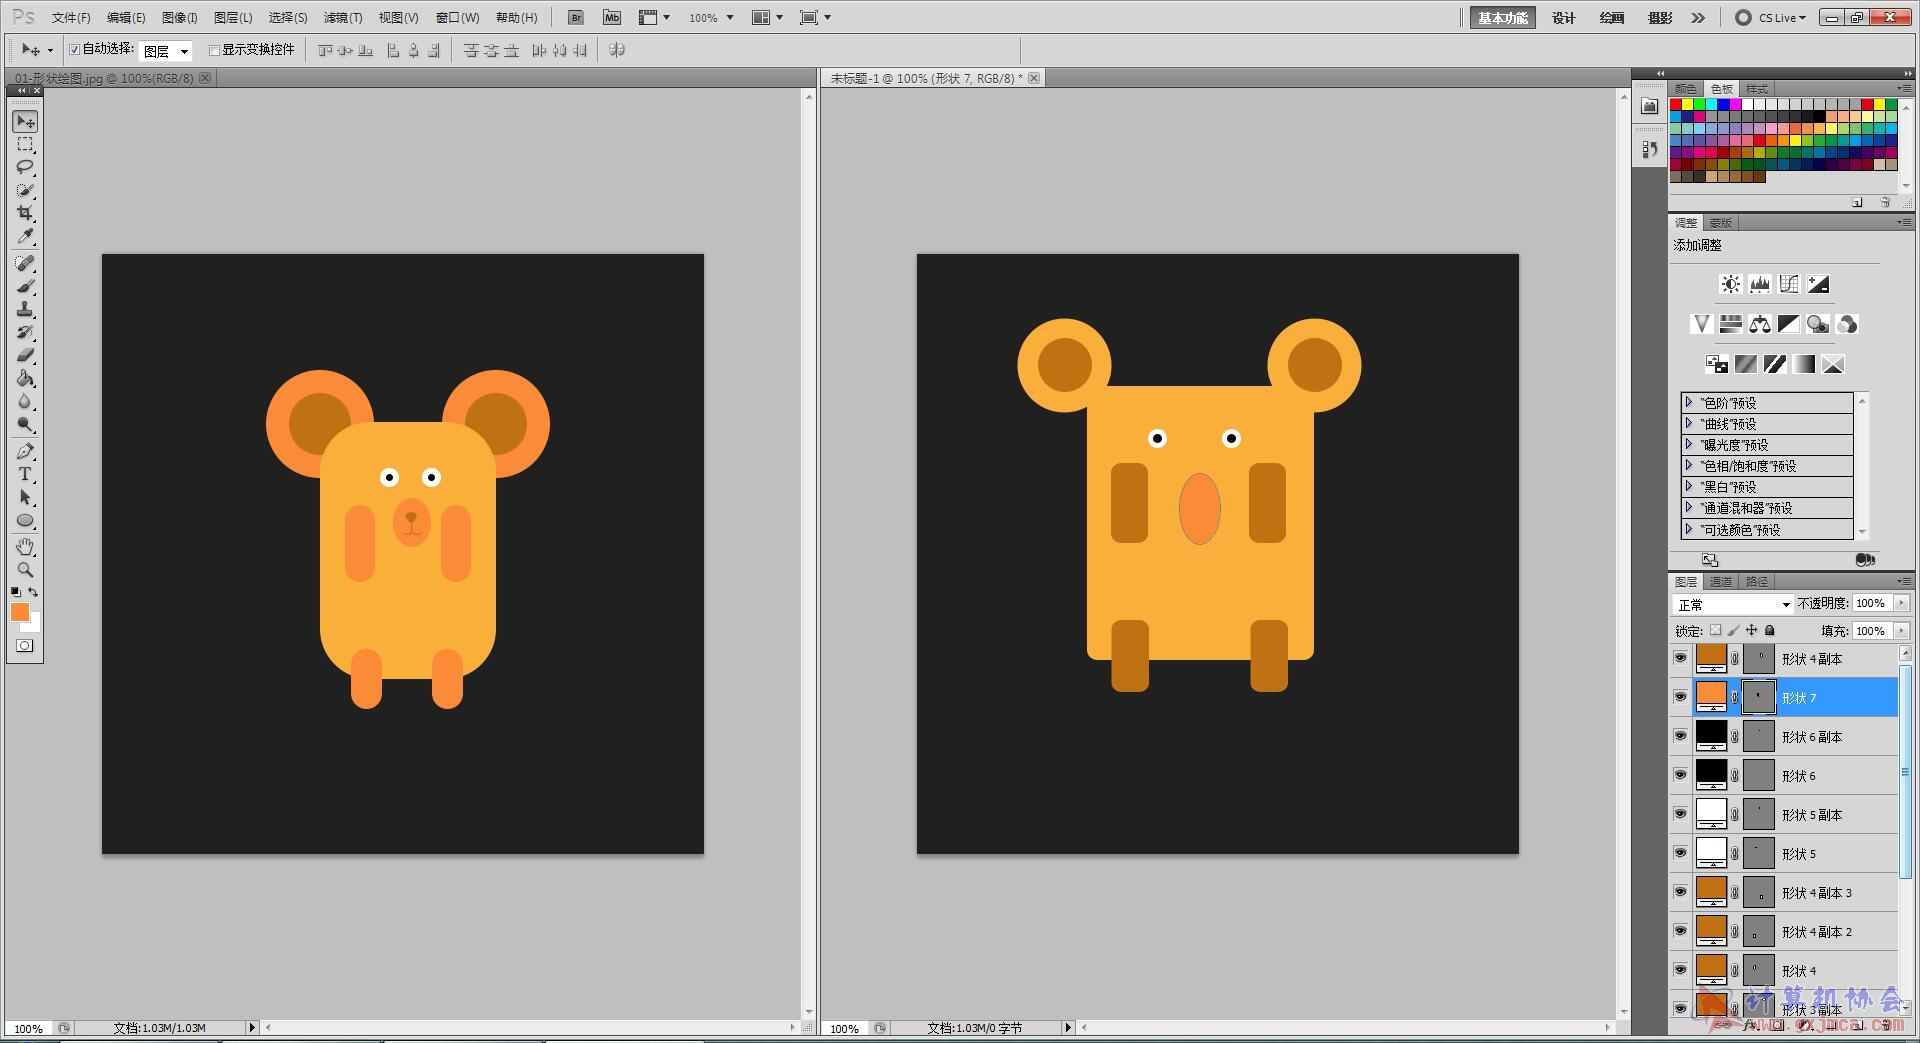1920x1043 pixels.
Task: Launch Adobe Bridge from top bar
Action: click(x=576, y=18)
